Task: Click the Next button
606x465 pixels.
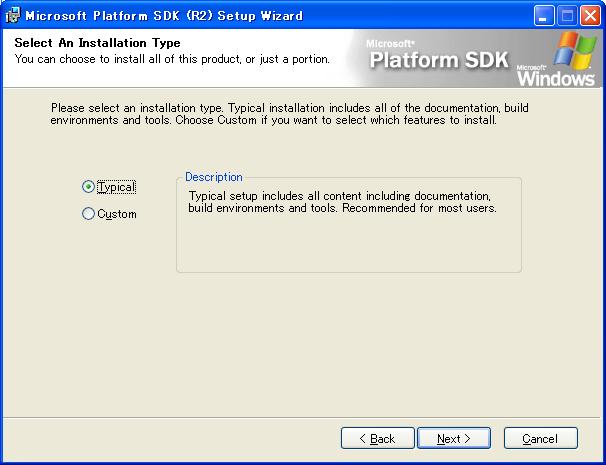Action: [454, 438]
